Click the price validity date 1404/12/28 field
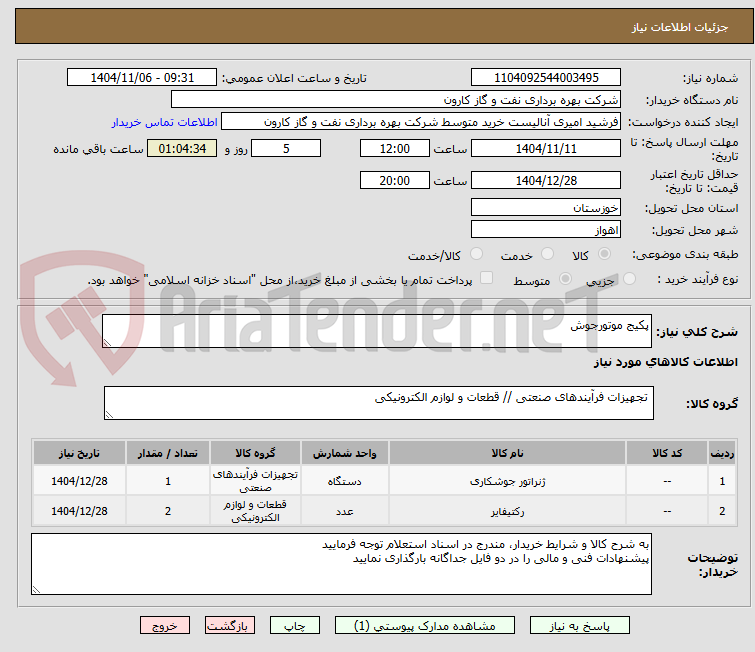The image size is (755, 652). tap(546, 180)
